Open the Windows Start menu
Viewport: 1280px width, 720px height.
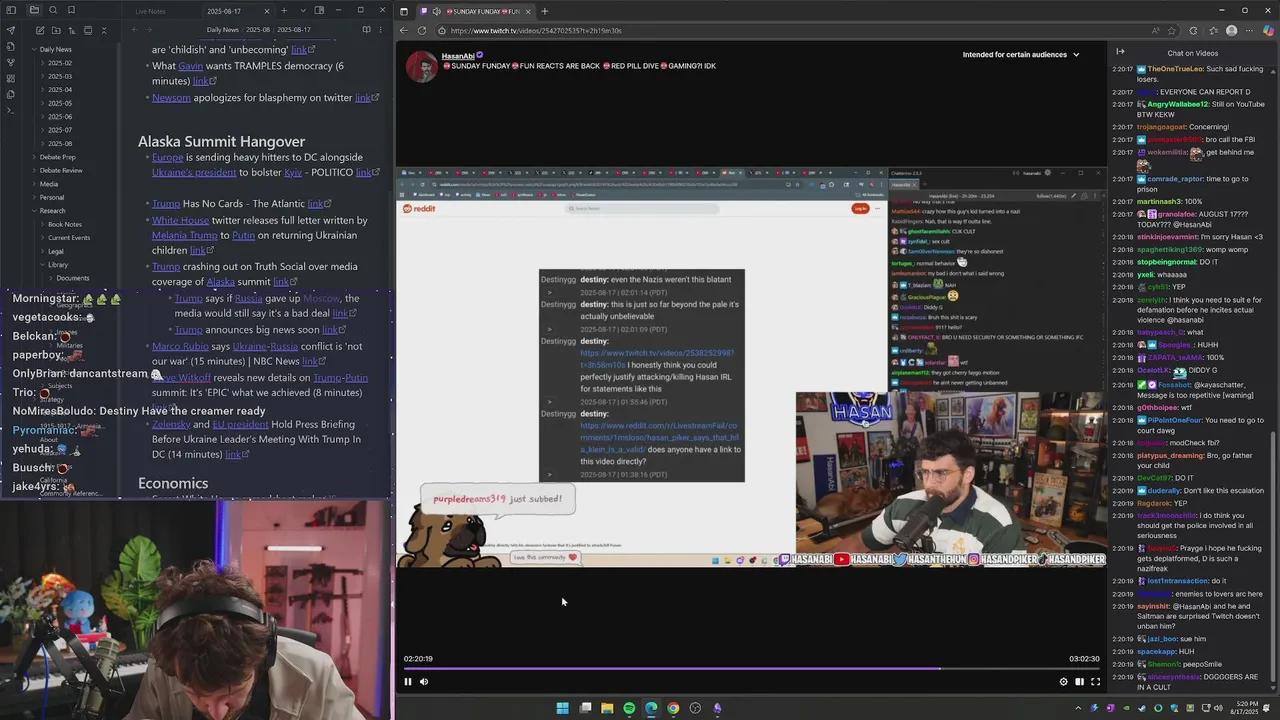pos(562,708)
